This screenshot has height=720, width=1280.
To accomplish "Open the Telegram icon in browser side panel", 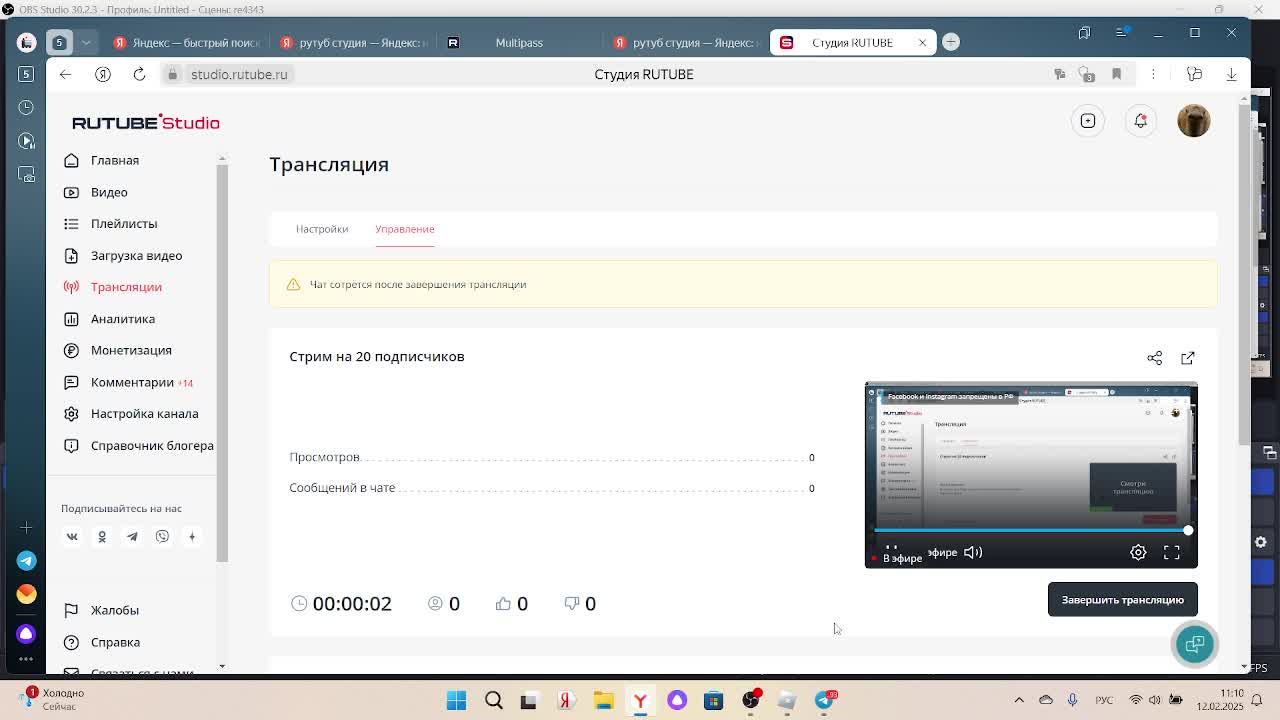I will (x=26, y=561).
